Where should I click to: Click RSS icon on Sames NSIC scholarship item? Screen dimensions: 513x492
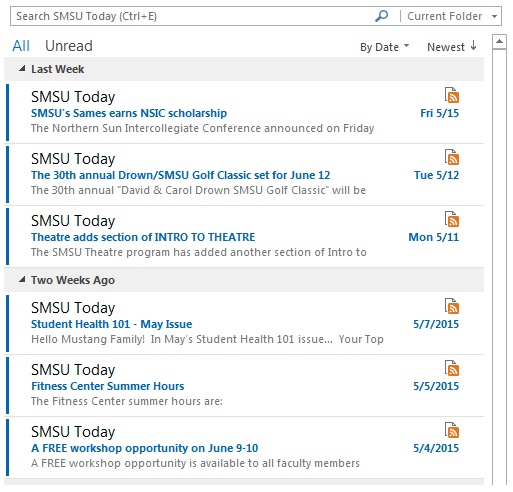[452, 95]
